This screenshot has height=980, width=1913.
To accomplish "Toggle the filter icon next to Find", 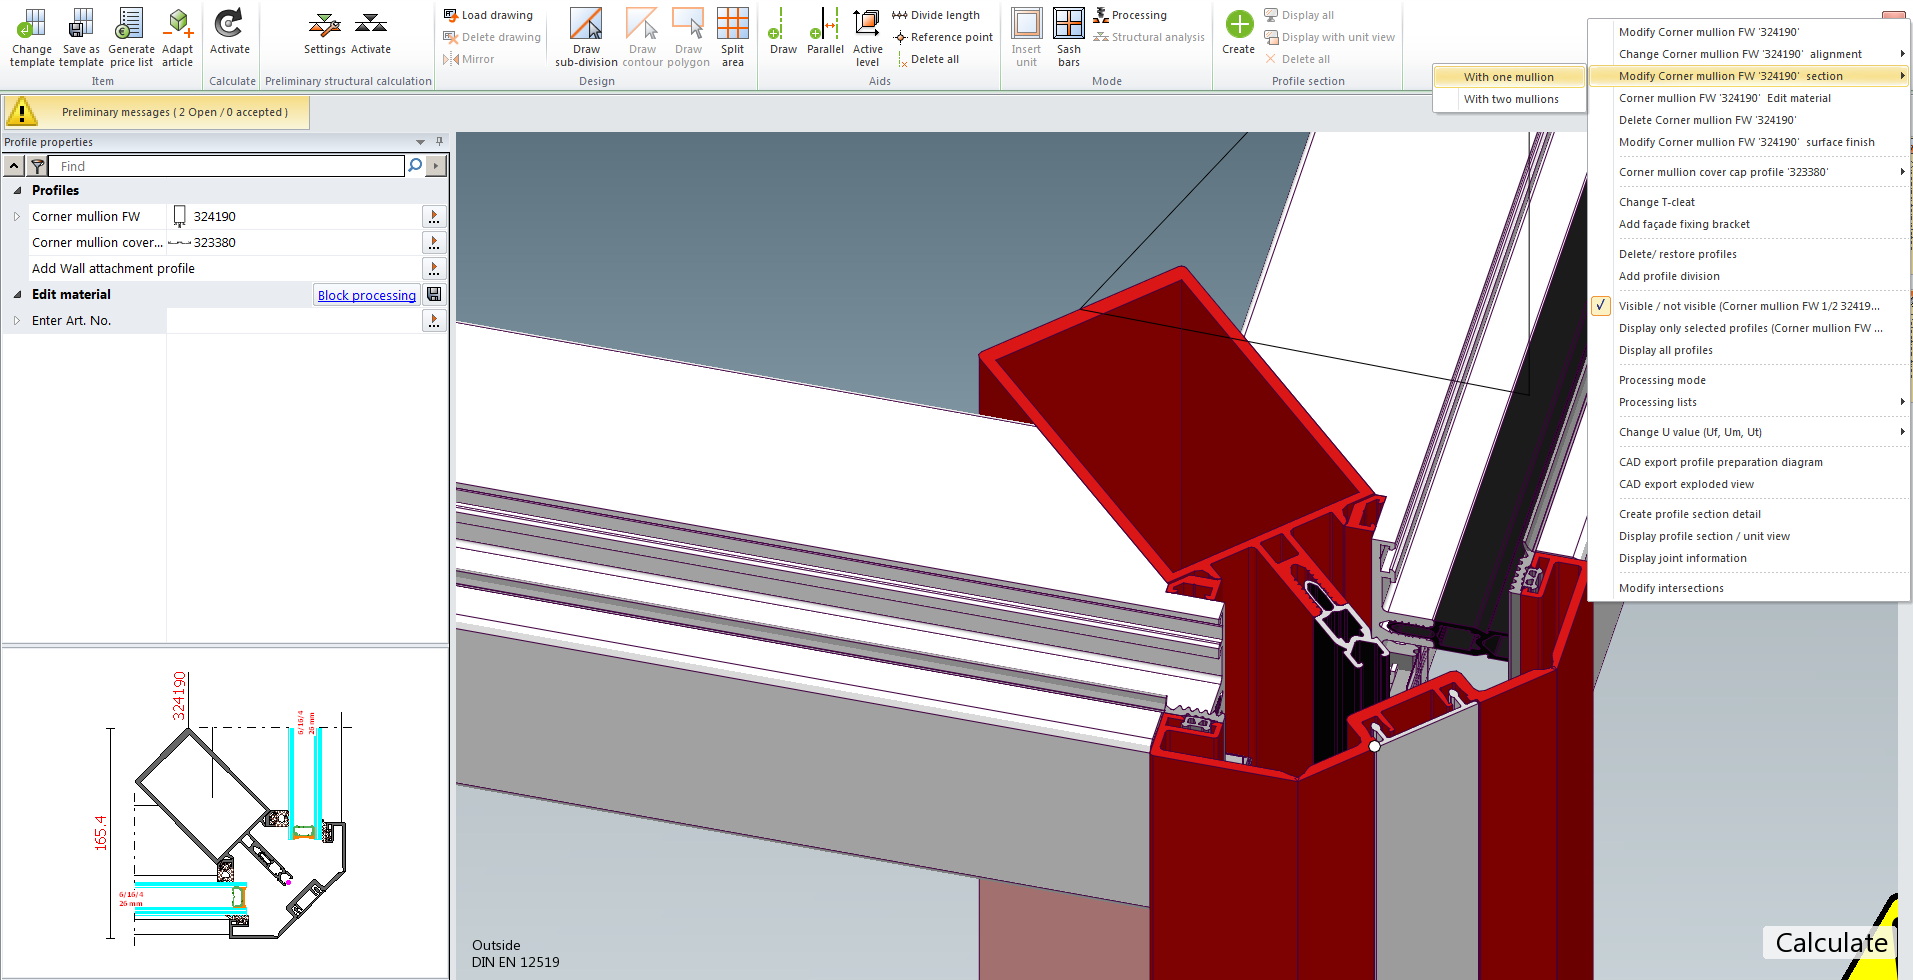I will (x=37, y=166).
